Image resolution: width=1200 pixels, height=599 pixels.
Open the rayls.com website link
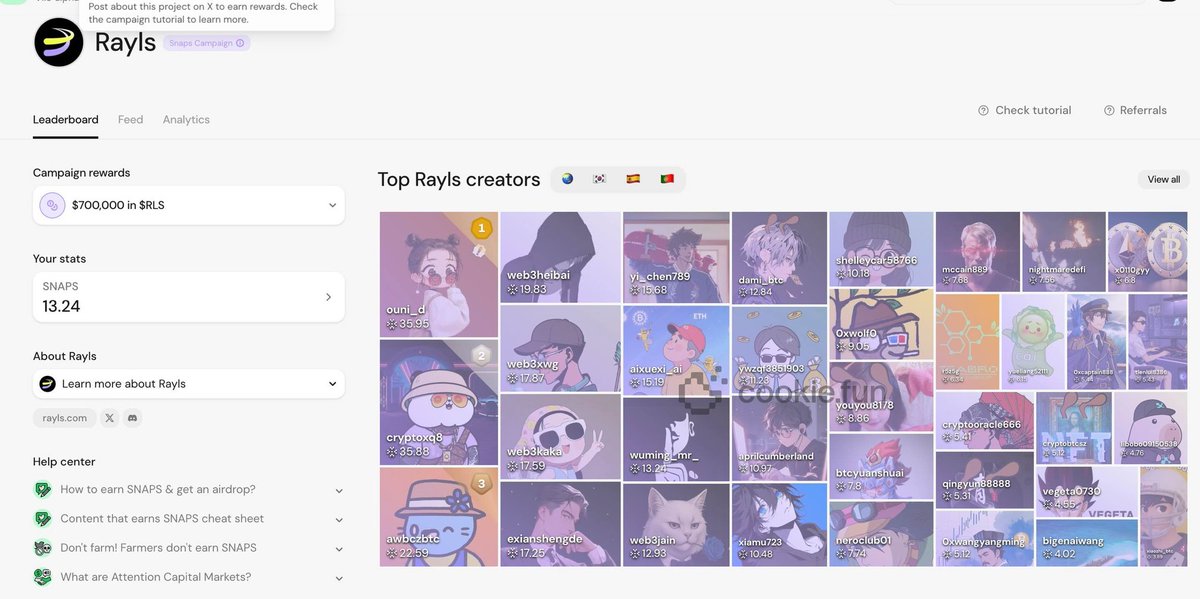(64, 418)
